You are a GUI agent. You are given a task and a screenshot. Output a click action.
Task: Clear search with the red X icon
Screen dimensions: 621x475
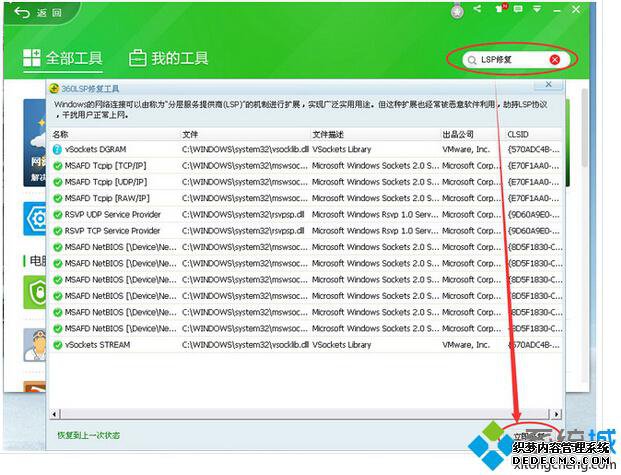(555, 59)
